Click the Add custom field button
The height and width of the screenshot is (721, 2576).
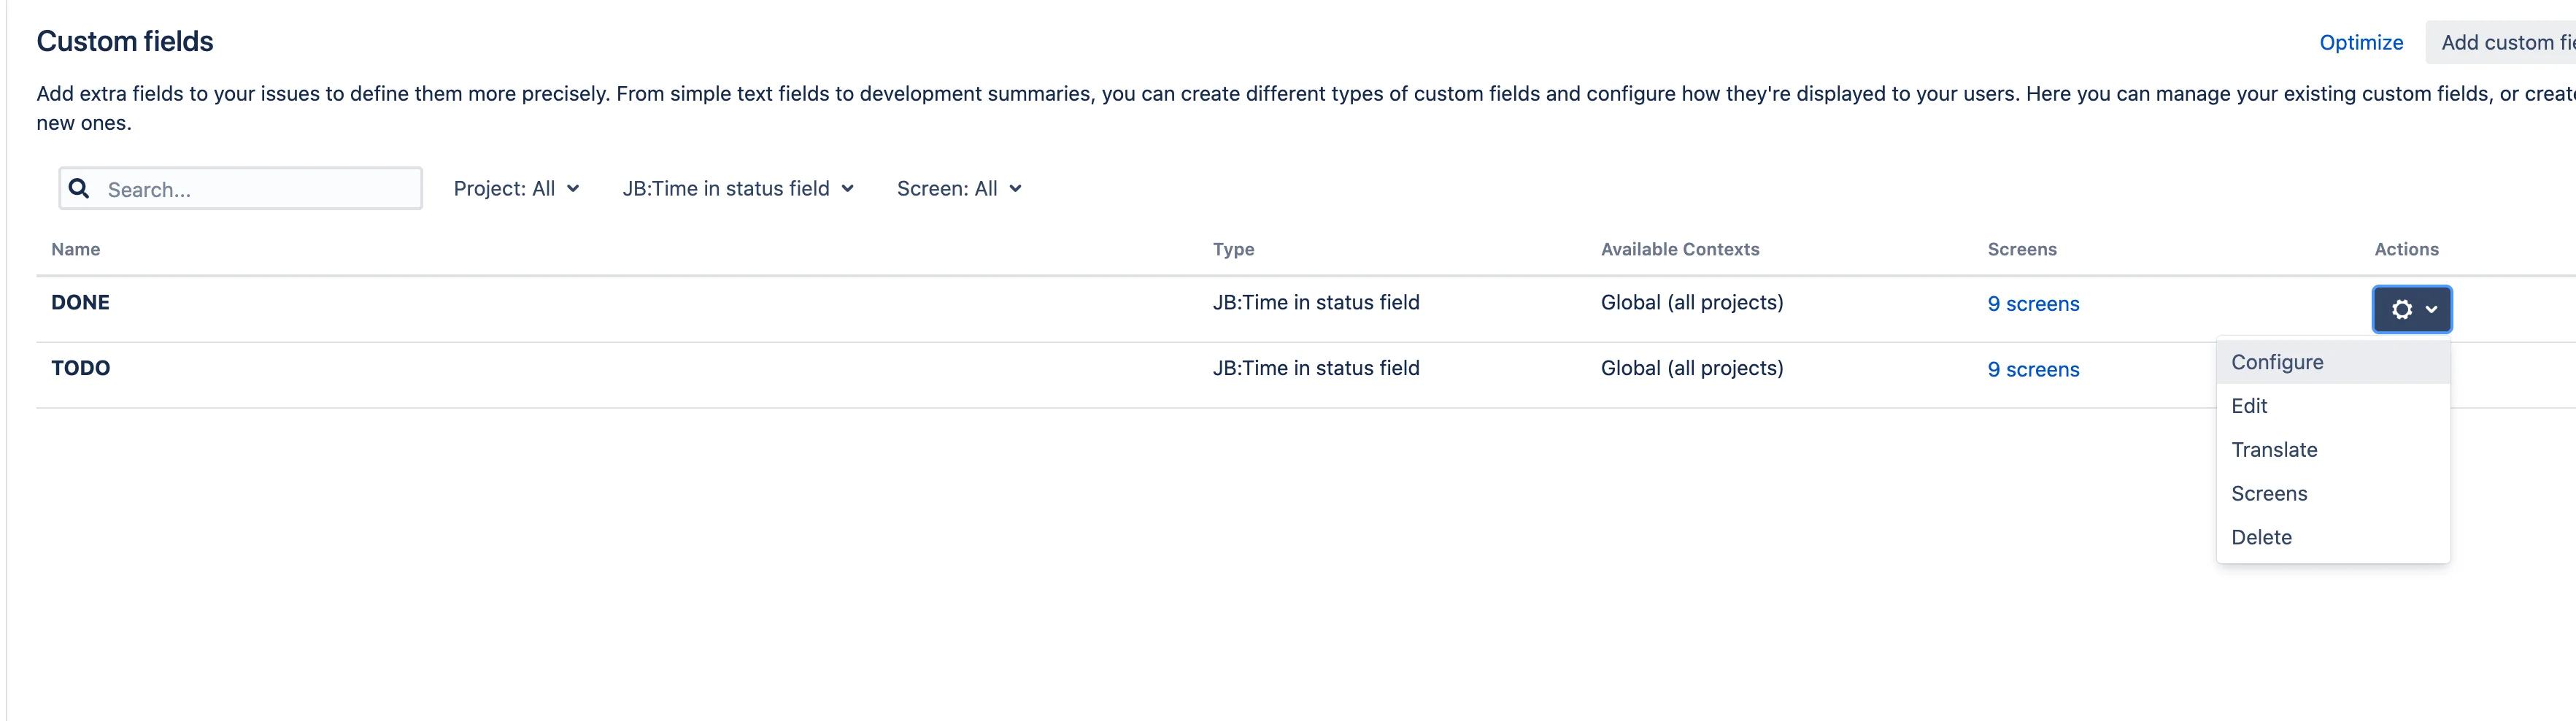tap(2501, 43)
